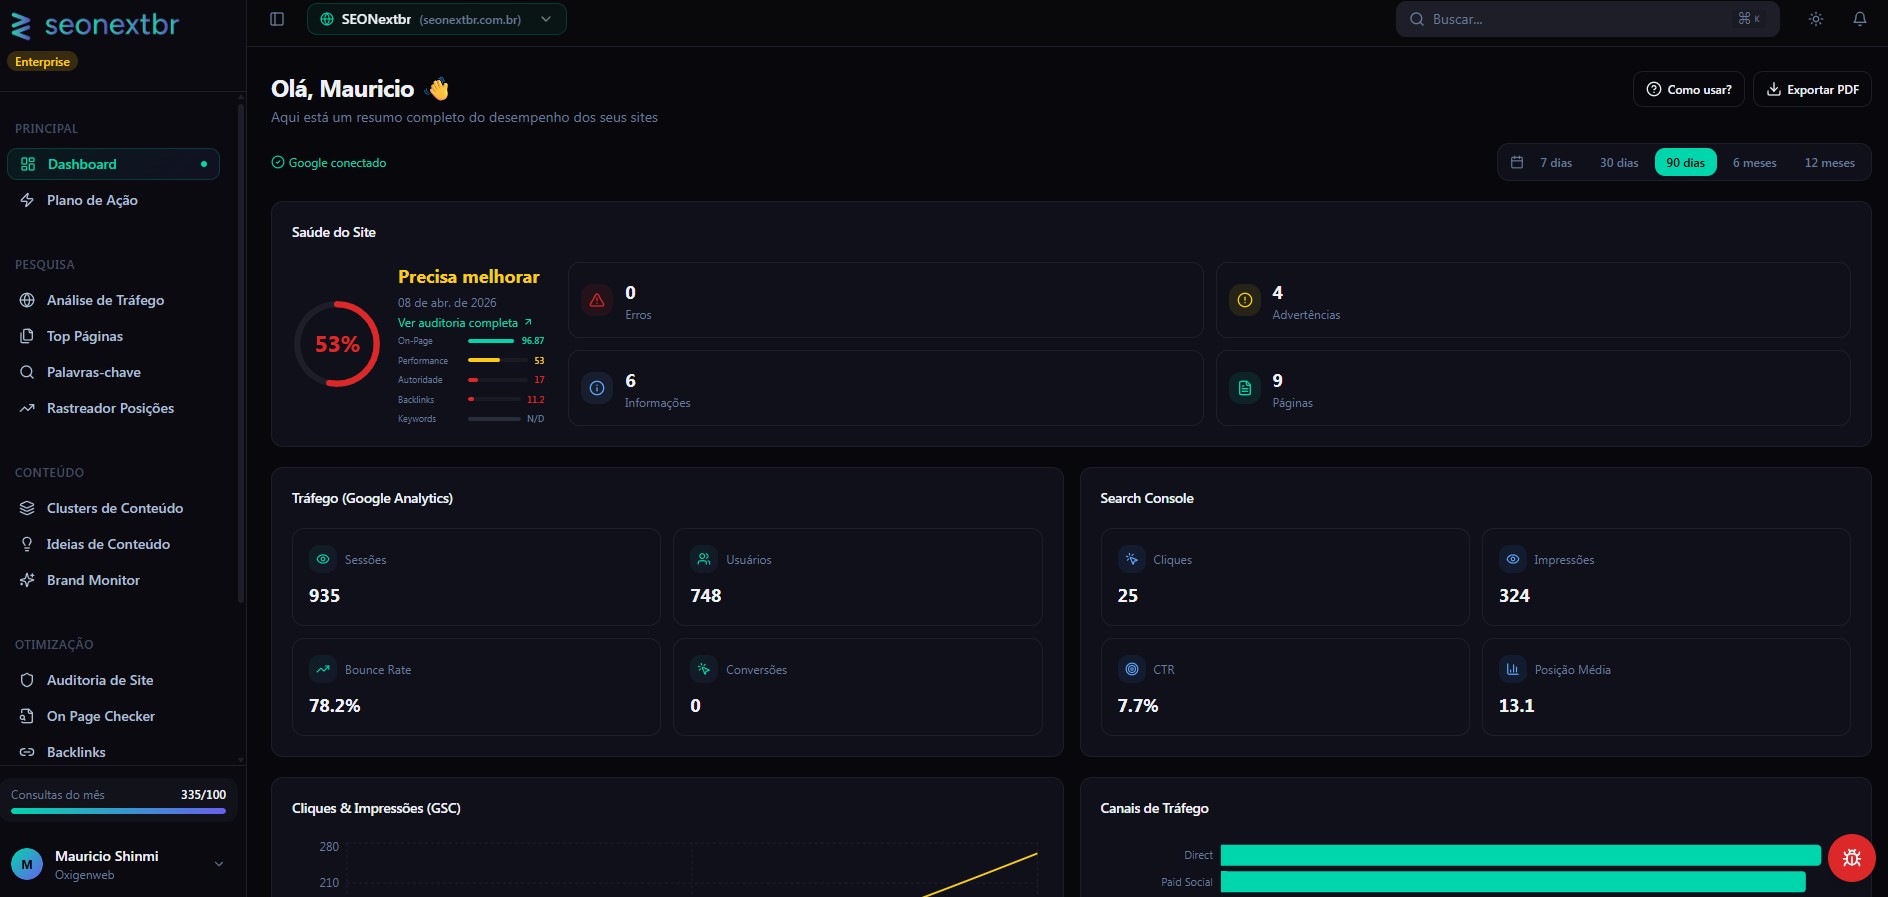Go to Ideias de Conteúdo
Image resolution: width=1888 pixels, height=897 pixels.
tap(113, 544)
